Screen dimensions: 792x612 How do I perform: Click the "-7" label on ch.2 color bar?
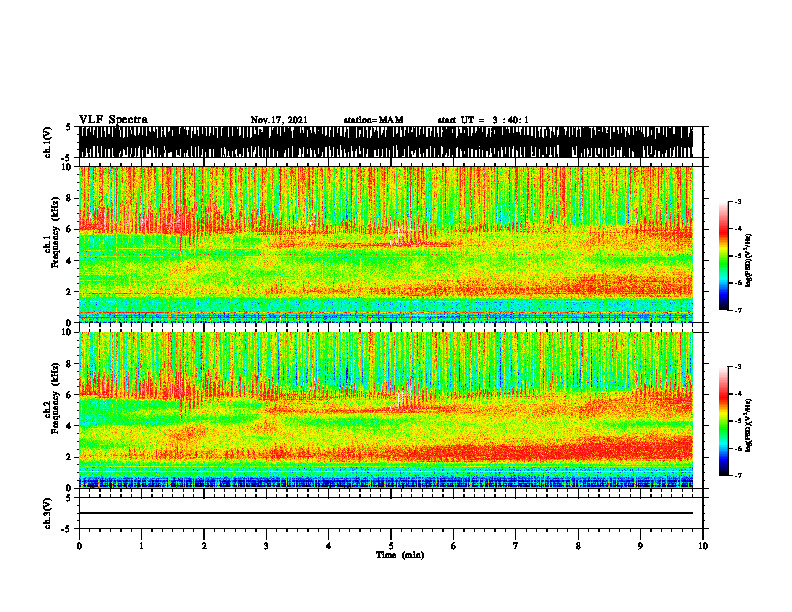tap(738, 475)
